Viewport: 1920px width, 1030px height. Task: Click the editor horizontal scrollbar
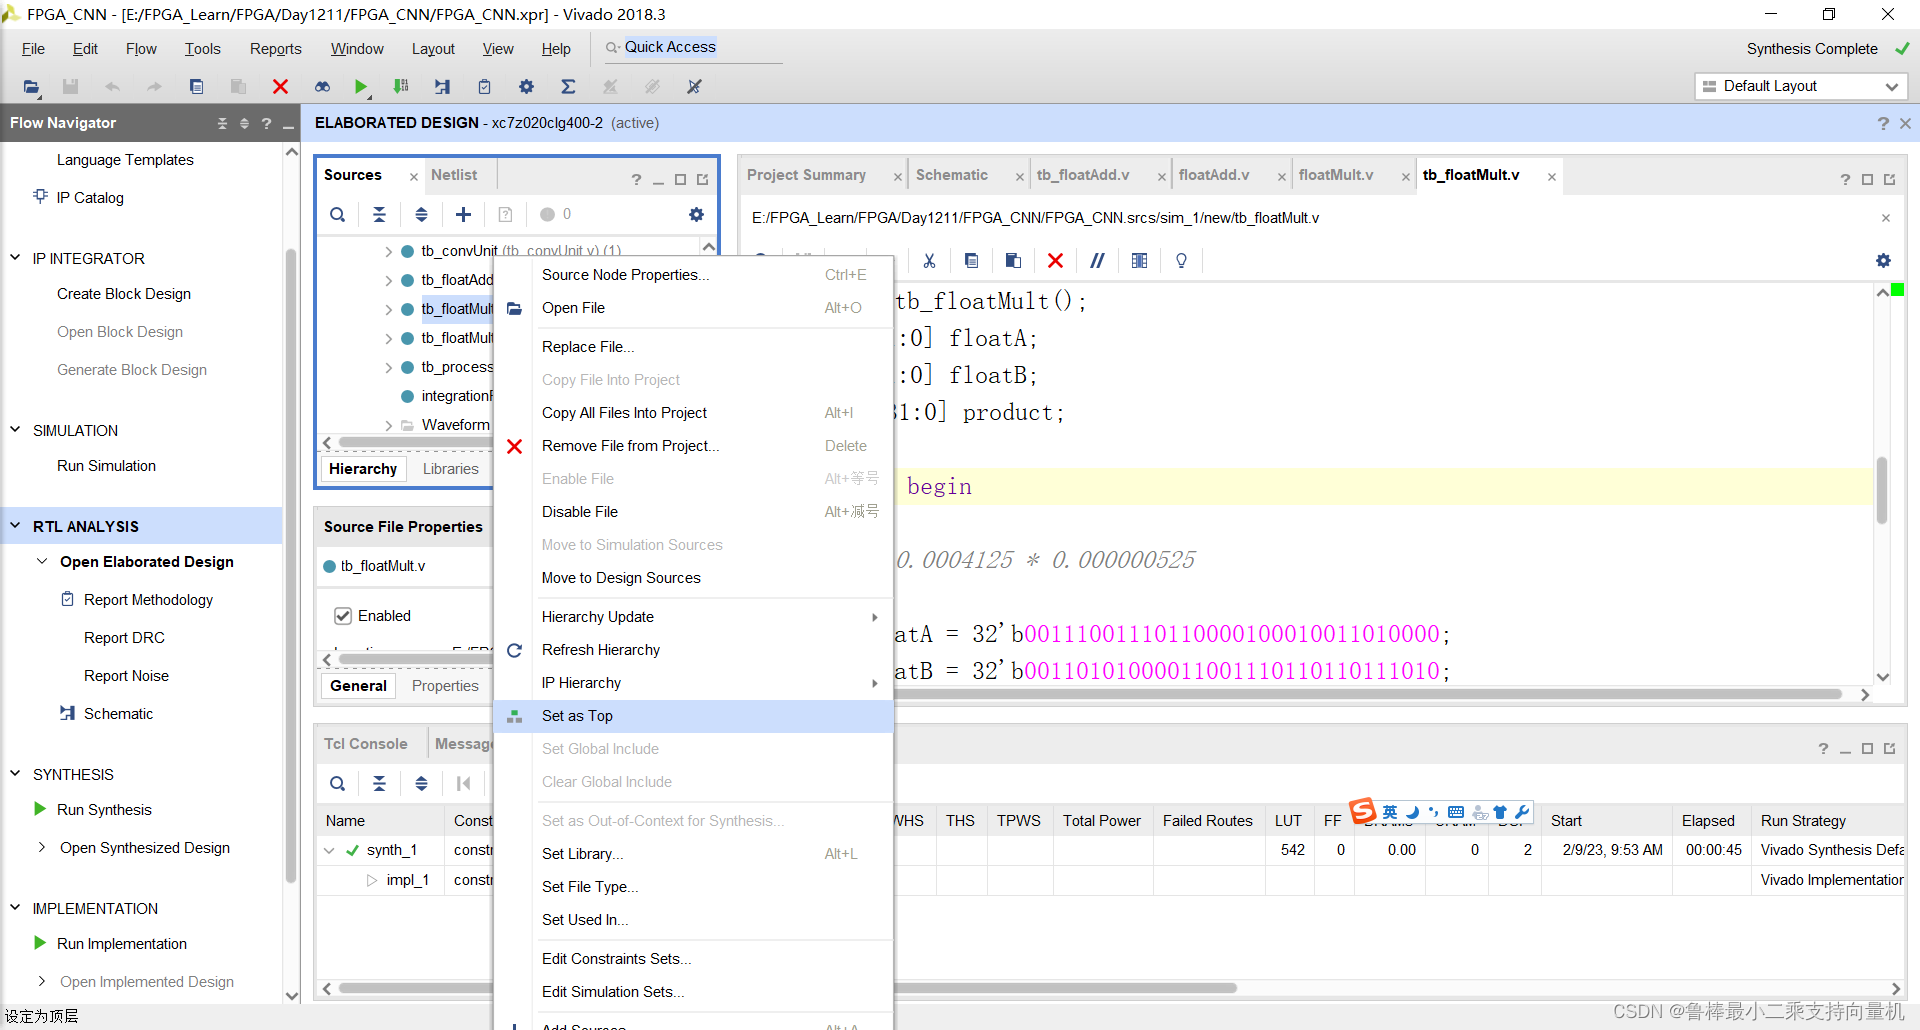(x=1368, y=694)
